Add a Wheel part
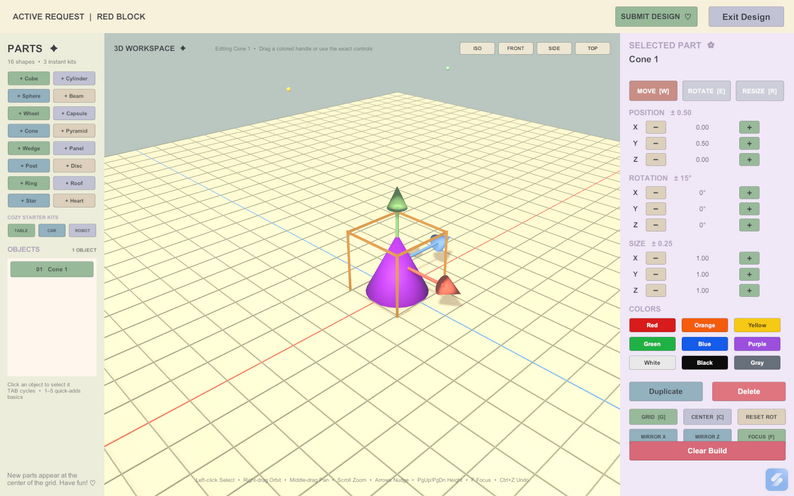794x496 pixels. click(29, 113)
